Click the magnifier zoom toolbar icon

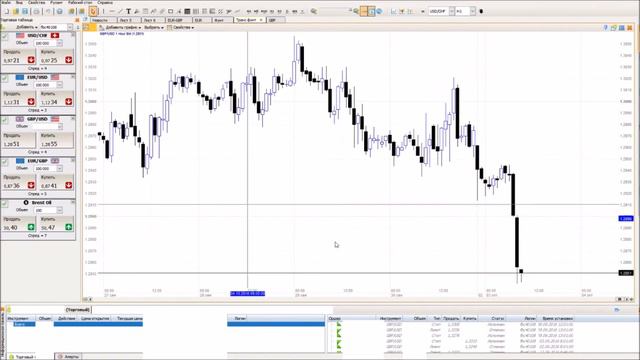coord(313,11)
